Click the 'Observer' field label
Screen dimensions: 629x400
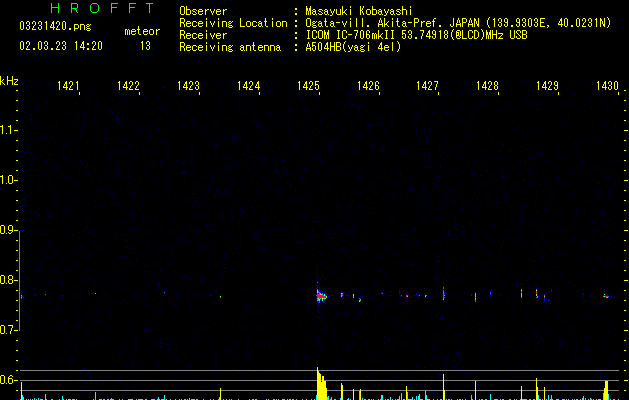click(x=203, y=11)
